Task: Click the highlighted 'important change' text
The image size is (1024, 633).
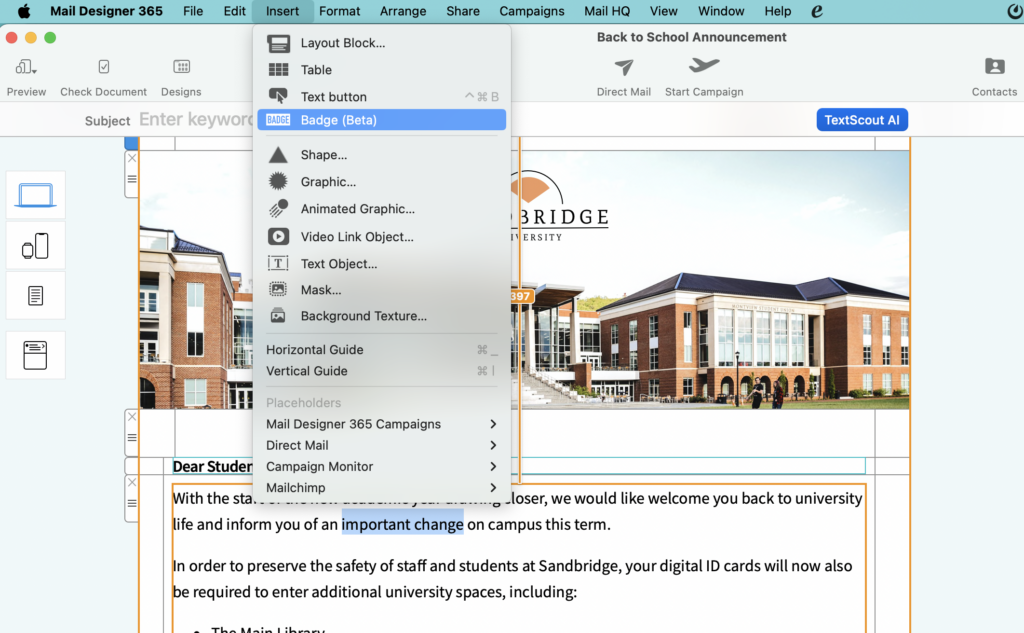Action: pos(402,524)
